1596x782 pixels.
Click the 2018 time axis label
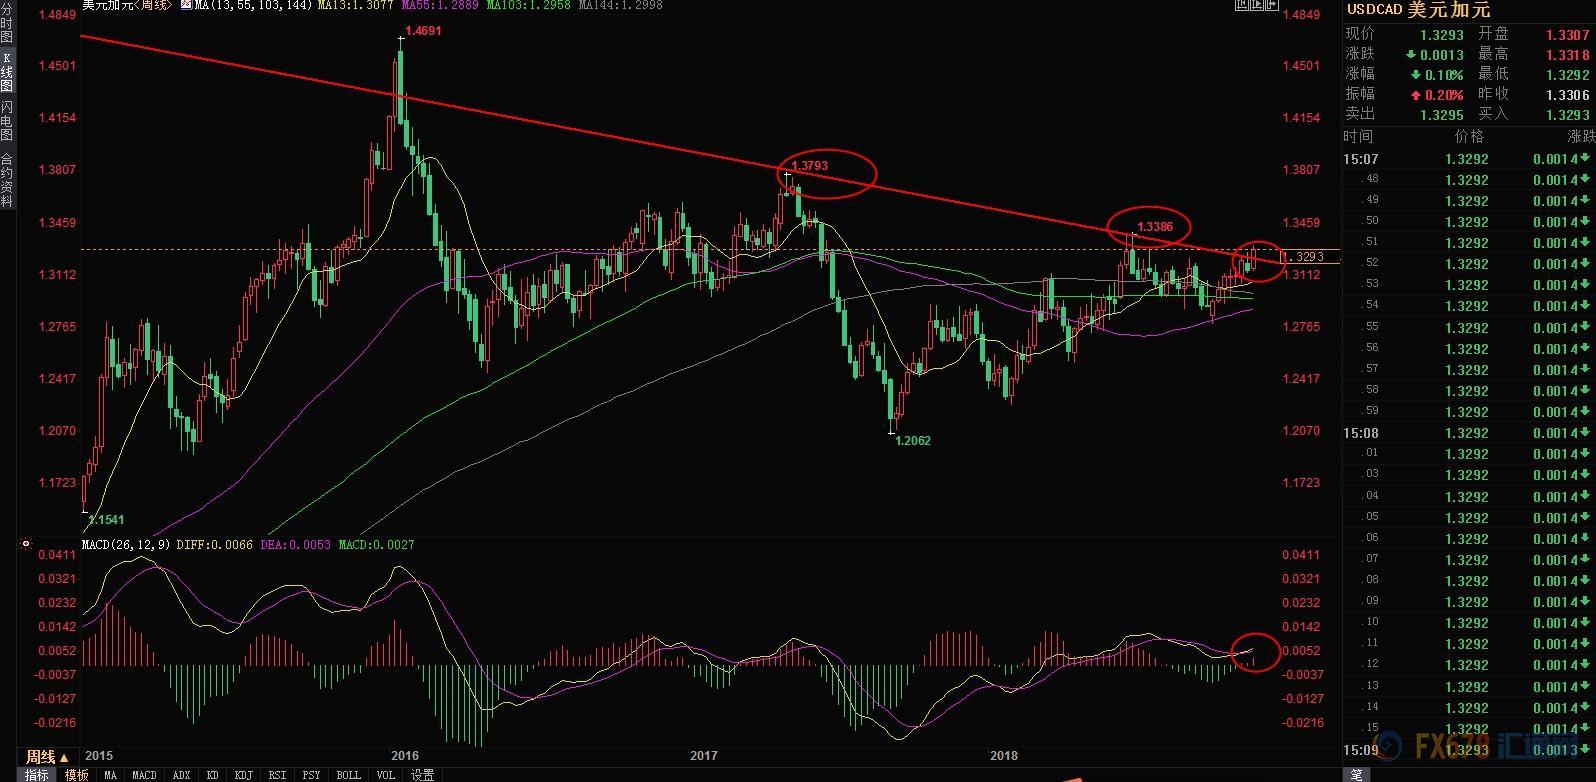[x=1003, y=756]
